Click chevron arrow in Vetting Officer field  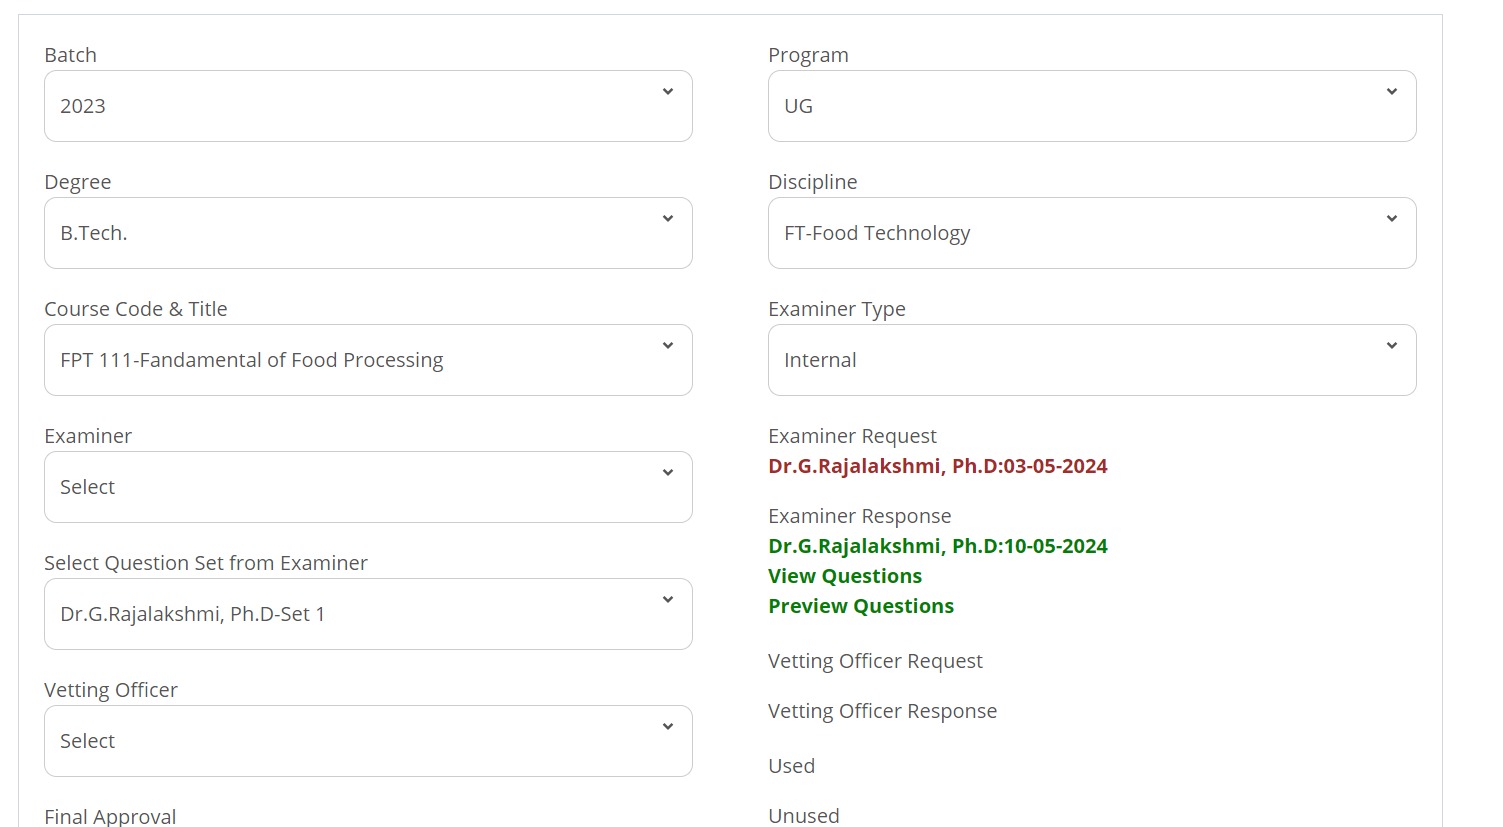click(x=668, y=727)
